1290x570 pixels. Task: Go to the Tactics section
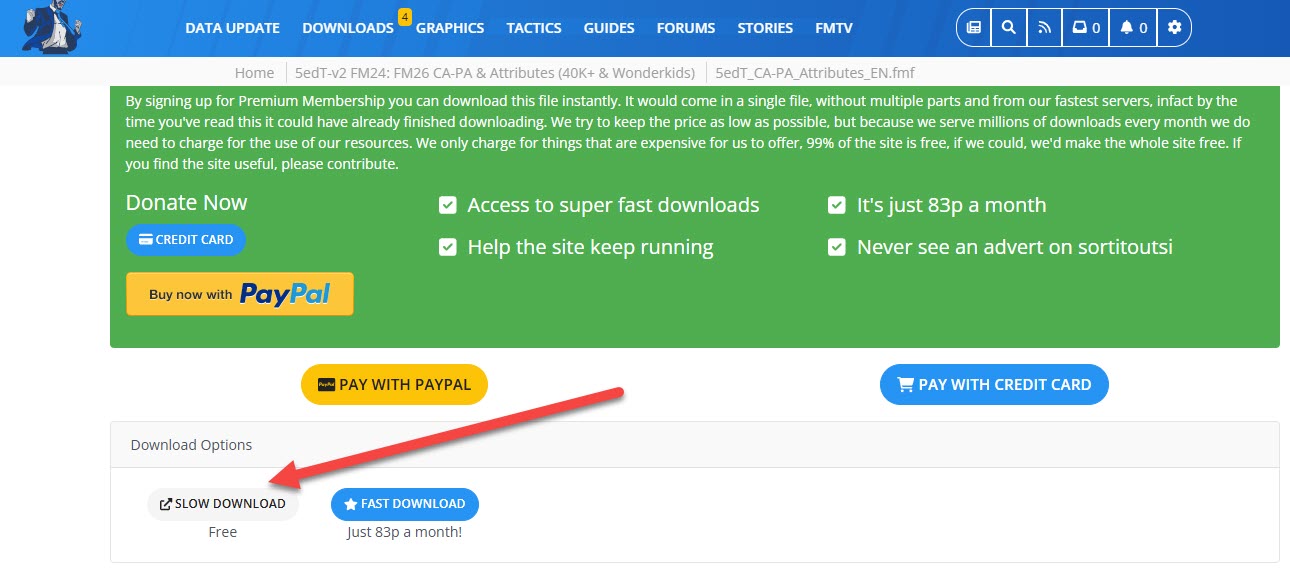click(x=533, y=28)
